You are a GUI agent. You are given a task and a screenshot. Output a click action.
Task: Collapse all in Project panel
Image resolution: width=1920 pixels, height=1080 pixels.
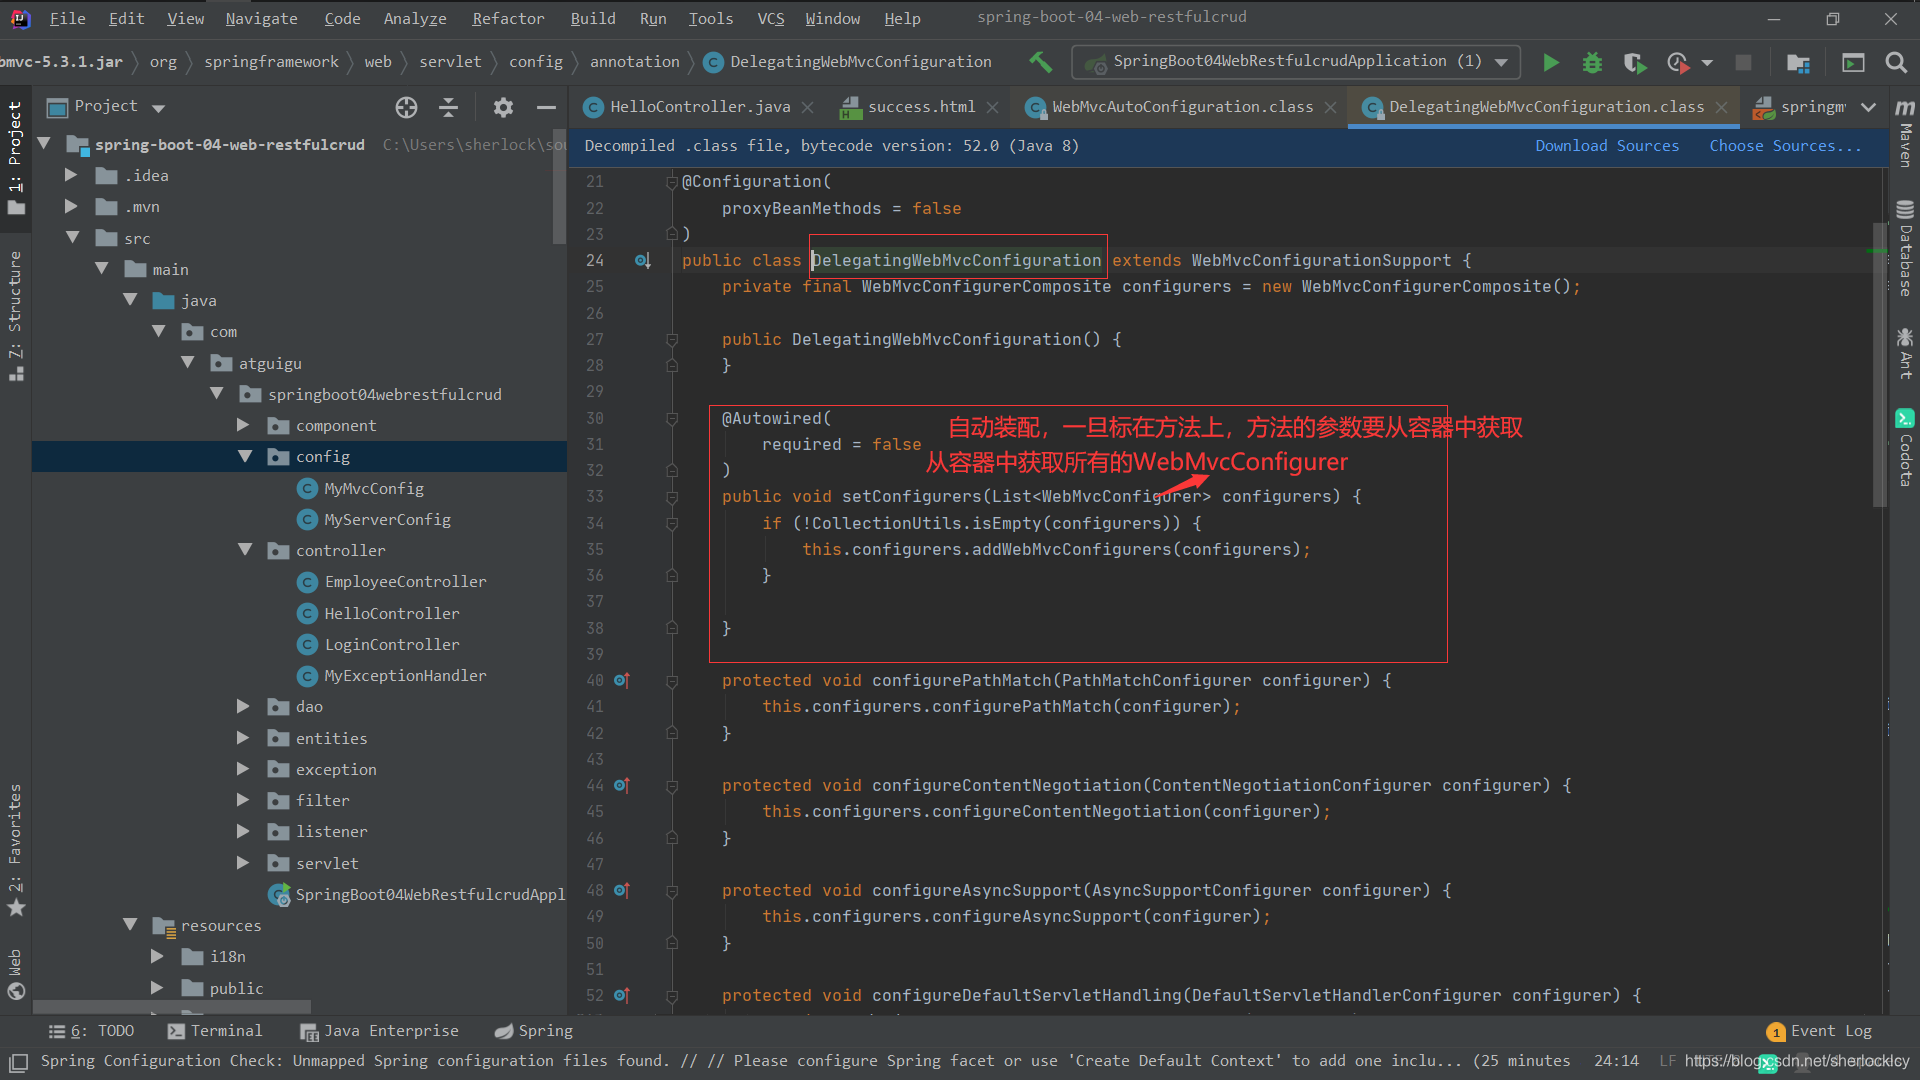coord(449,107)
